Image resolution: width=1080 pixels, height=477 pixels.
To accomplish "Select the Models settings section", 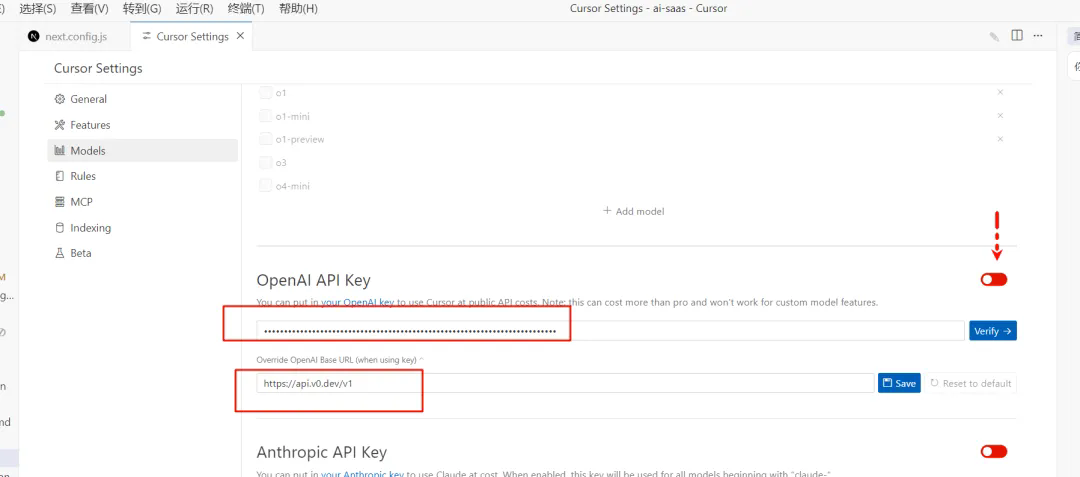I will pos(143,151).
